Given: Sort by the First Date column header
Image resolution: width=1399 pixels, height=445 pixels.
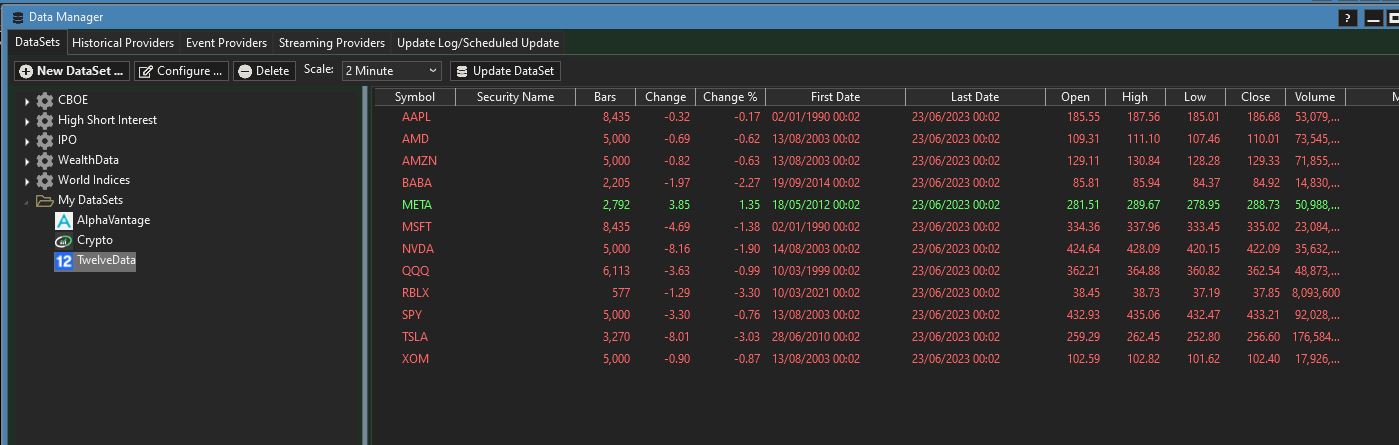Looking at the screenshot, I should point(835,97).
